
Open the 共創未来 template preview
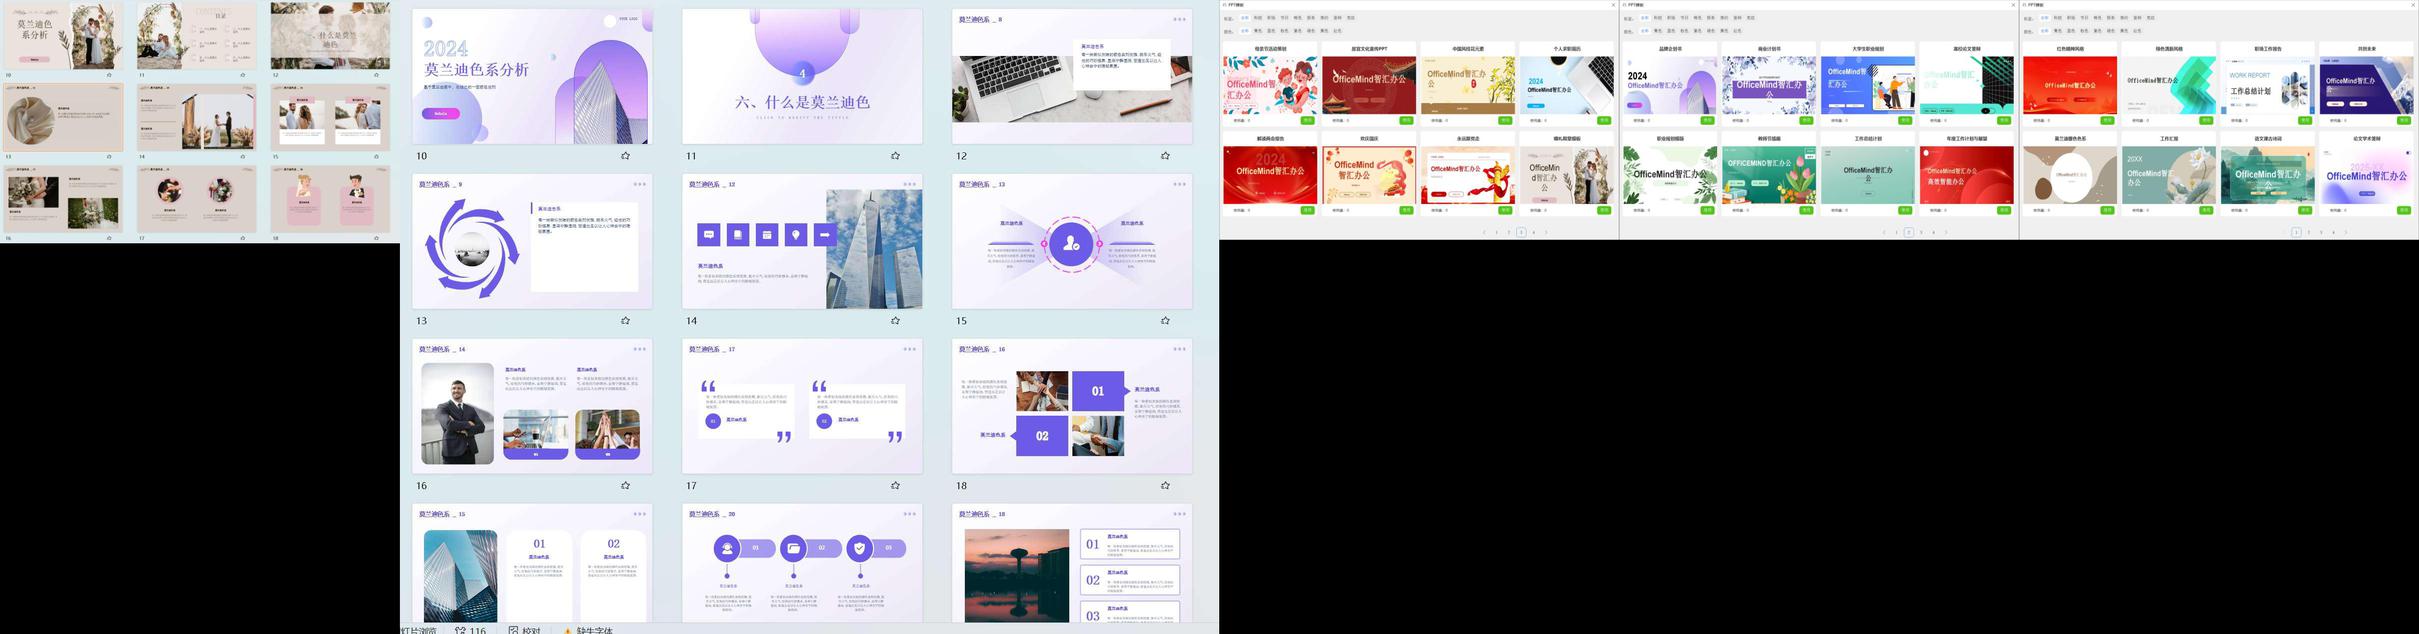pos(2366,84)
